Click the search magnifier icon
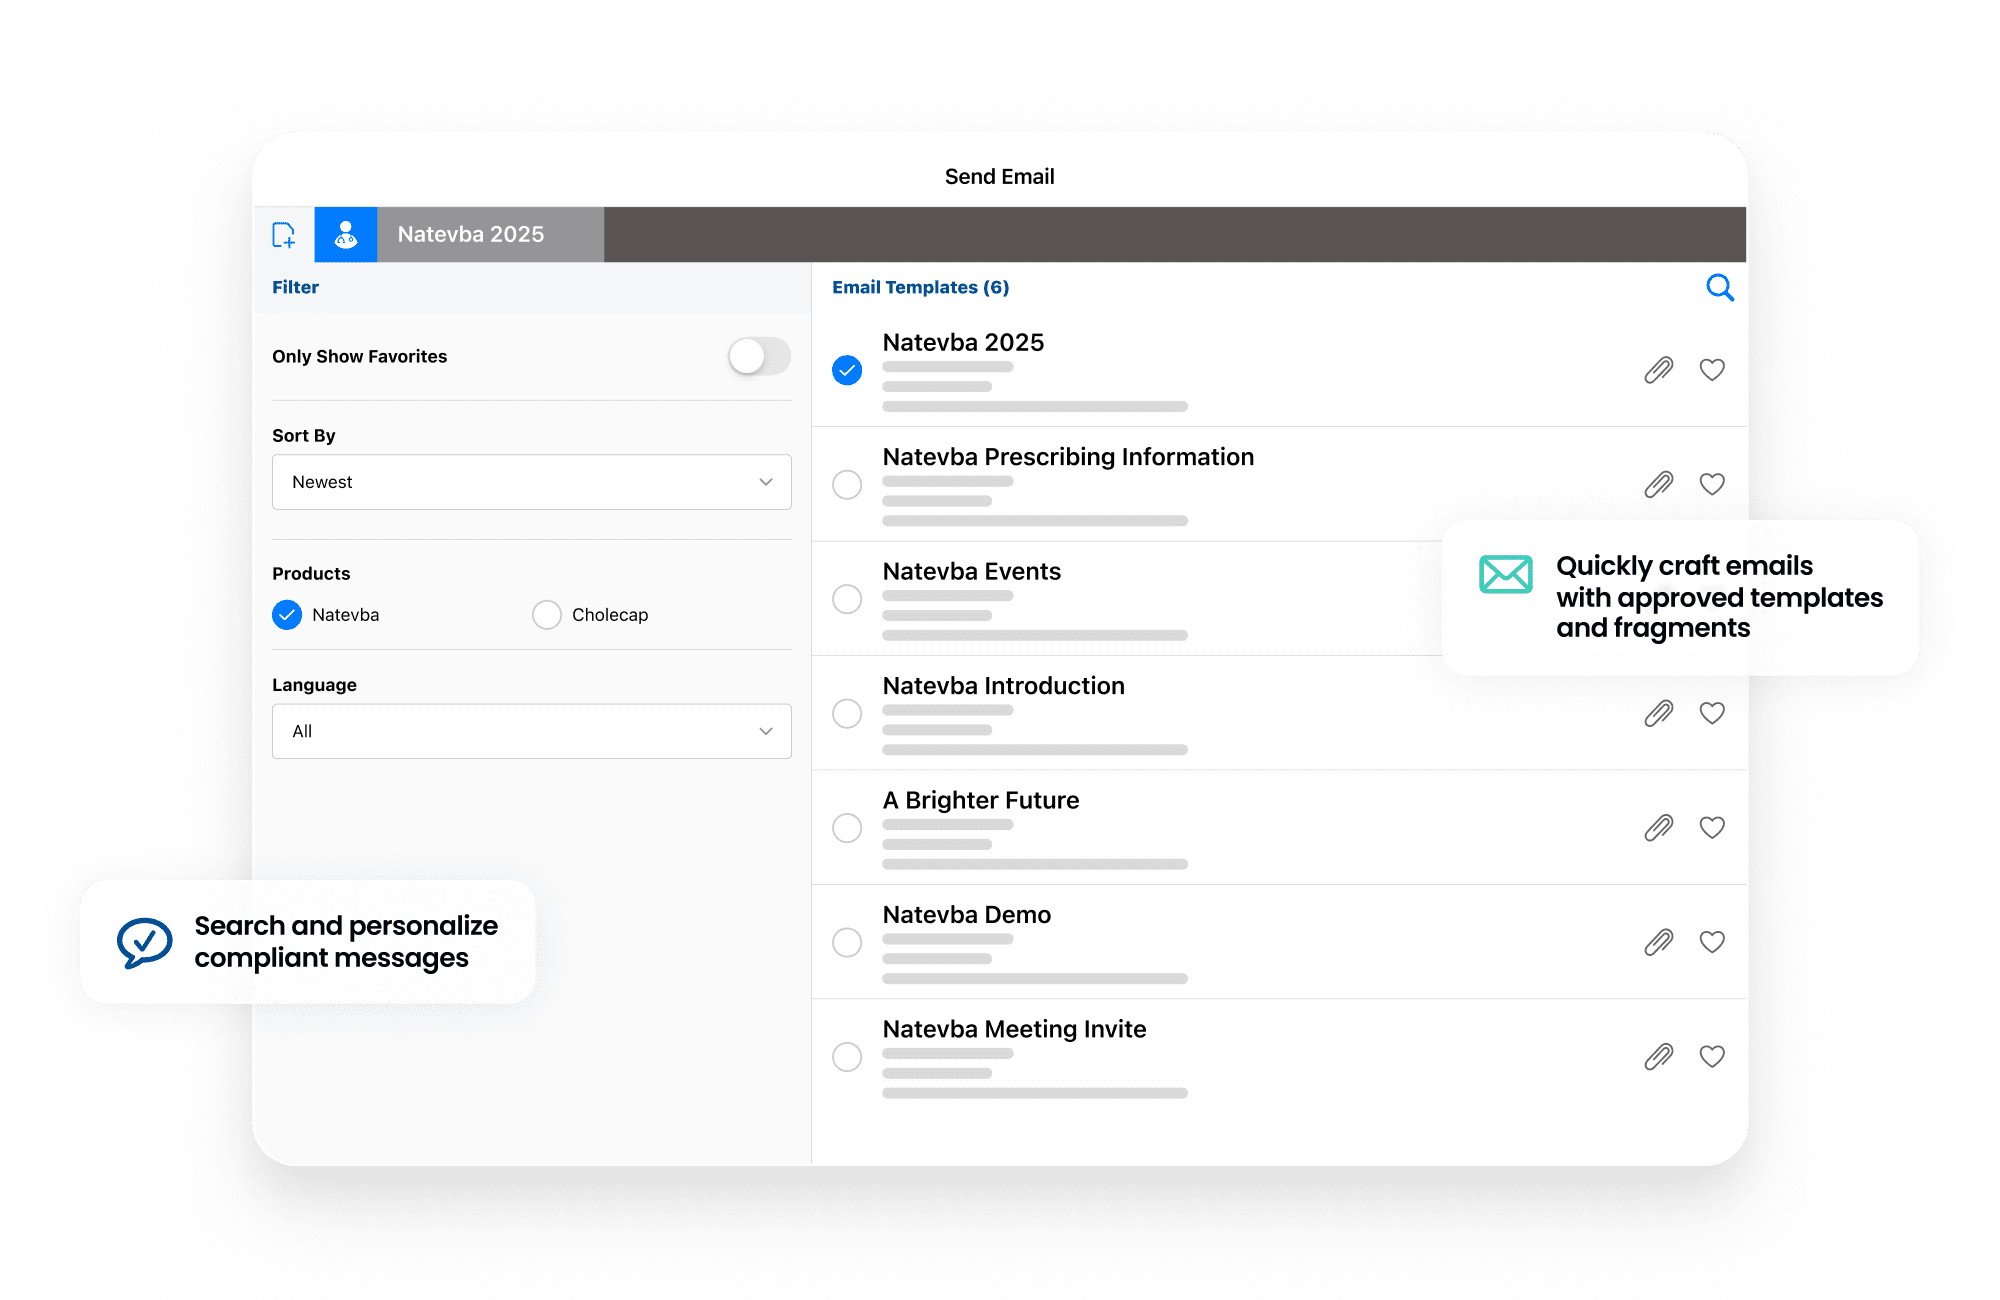The height and width of the screenshot is (1300, 2000). tap(1719, 288)
